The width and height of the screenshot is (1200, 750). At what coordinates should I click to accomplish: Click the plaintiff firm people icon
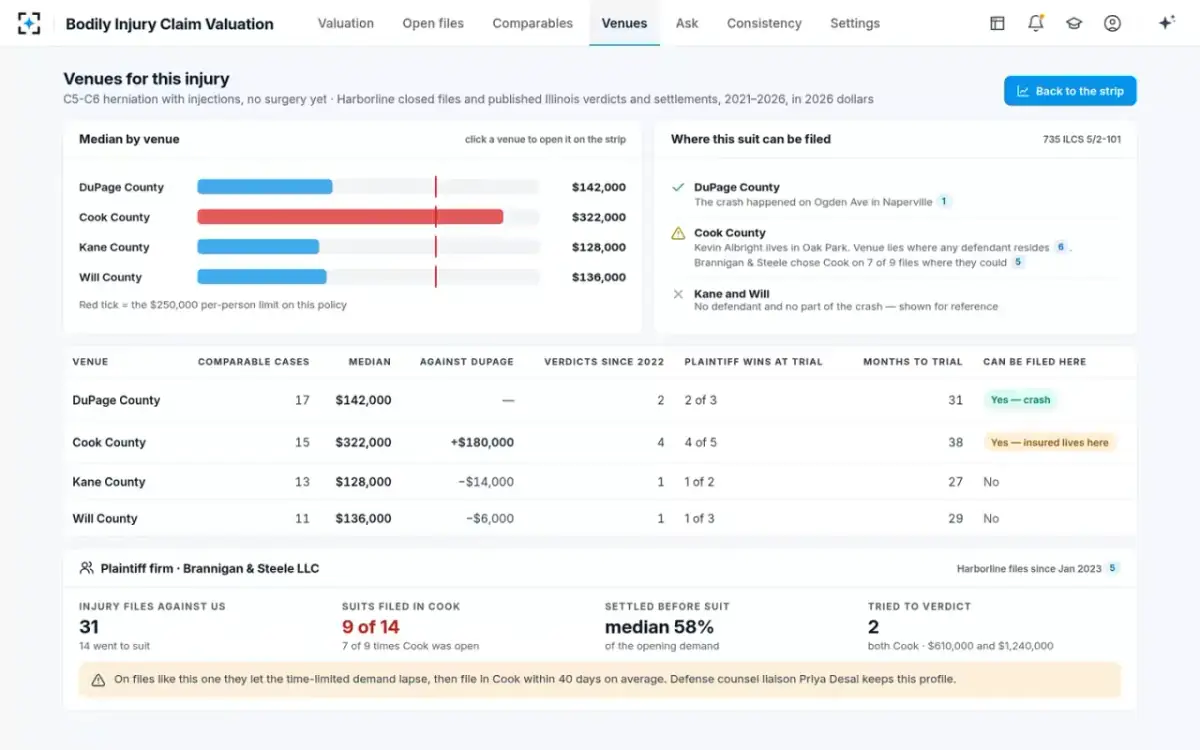pos(86,568)
